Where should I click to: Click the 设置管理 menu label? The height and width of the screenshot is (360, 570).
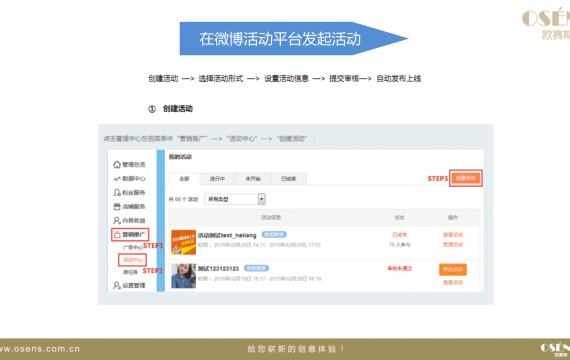click(134, 285)
